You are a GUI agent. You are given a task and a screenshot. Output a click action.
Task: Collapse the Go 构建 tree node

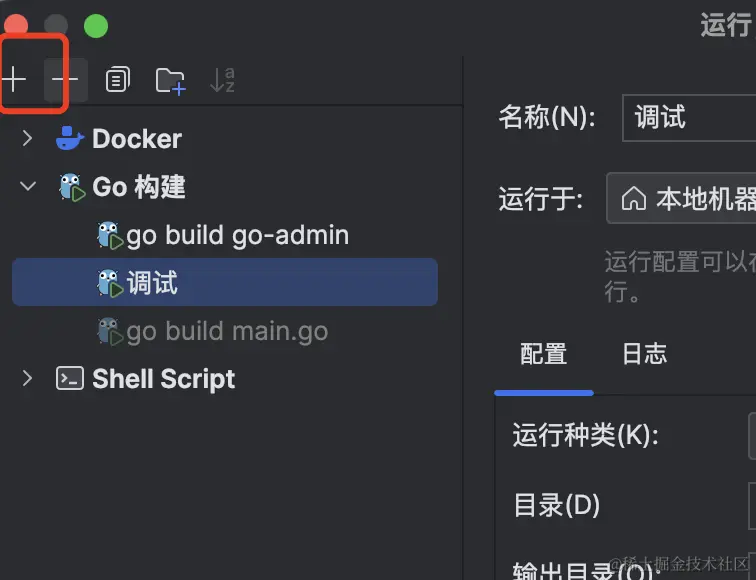click(x=27, y=187)
